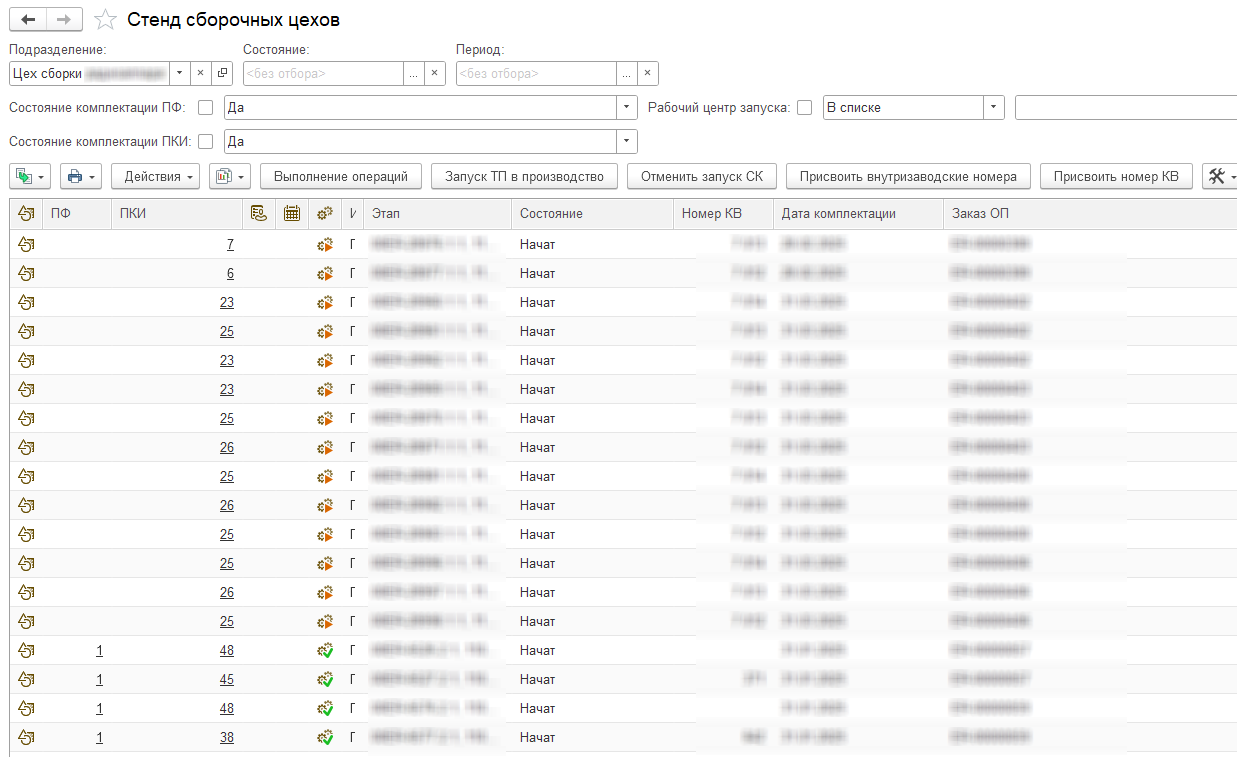This screenshot has width=1237, height=757.
Task: Click the calendar column header icon
Action: pos(292,213)
